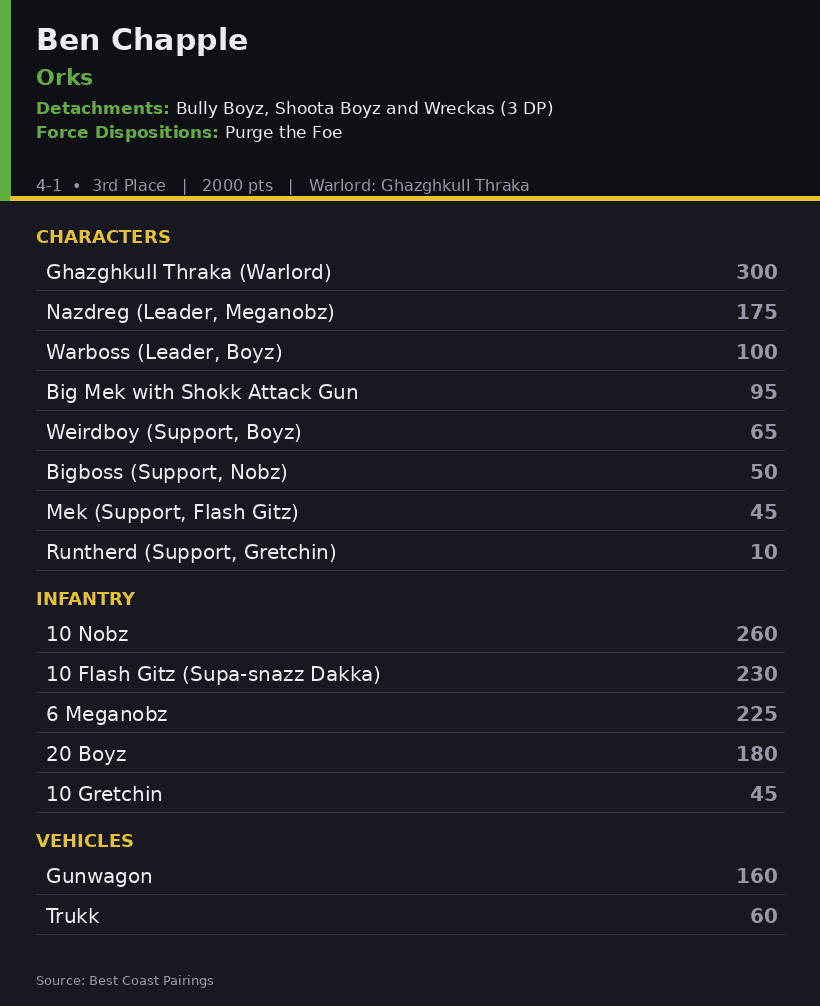820x1006 pixels.
Task: Click the INFANTRY section header
Action: tap(85, 599)
